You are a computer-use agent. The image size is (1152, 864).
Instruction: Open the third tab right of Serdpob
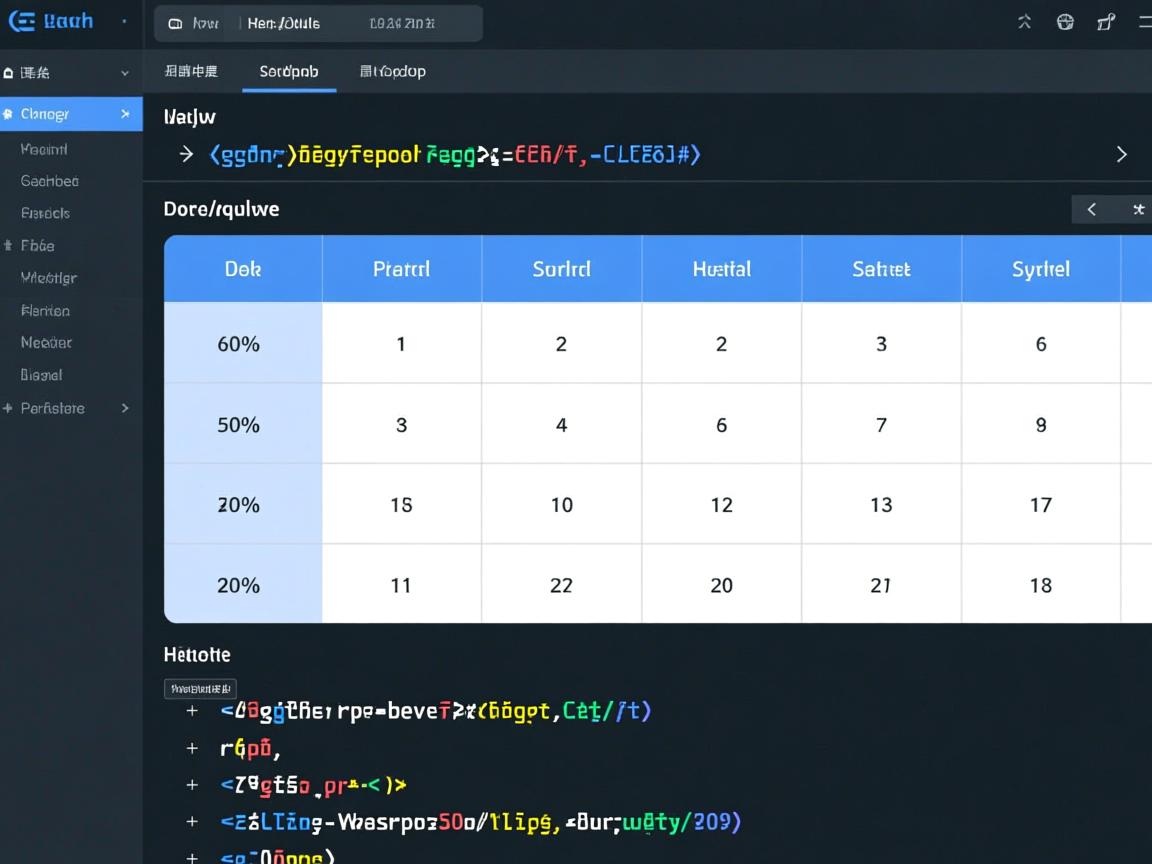(392, 71)
